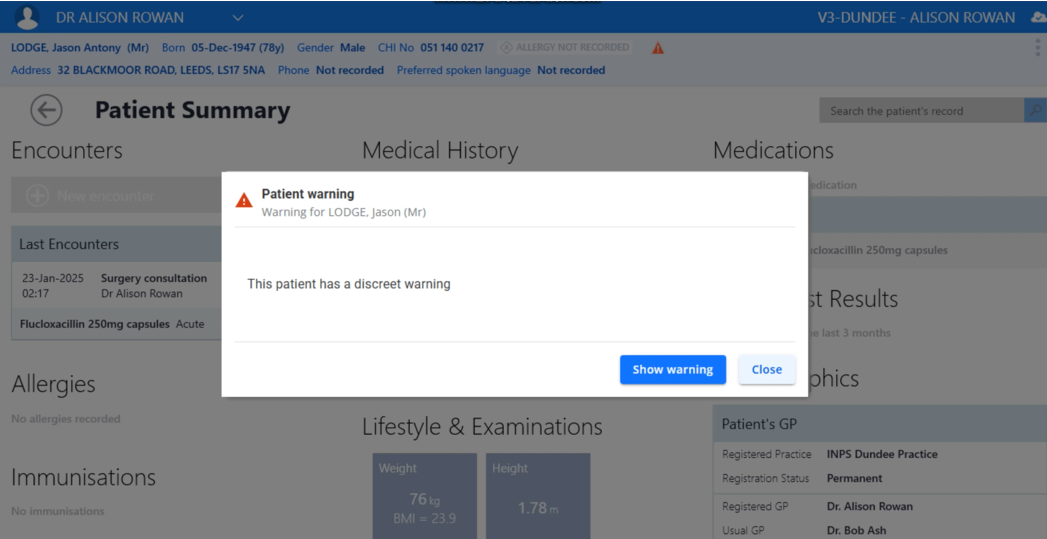Close the Patient warning dialog

tap(767, 369)
